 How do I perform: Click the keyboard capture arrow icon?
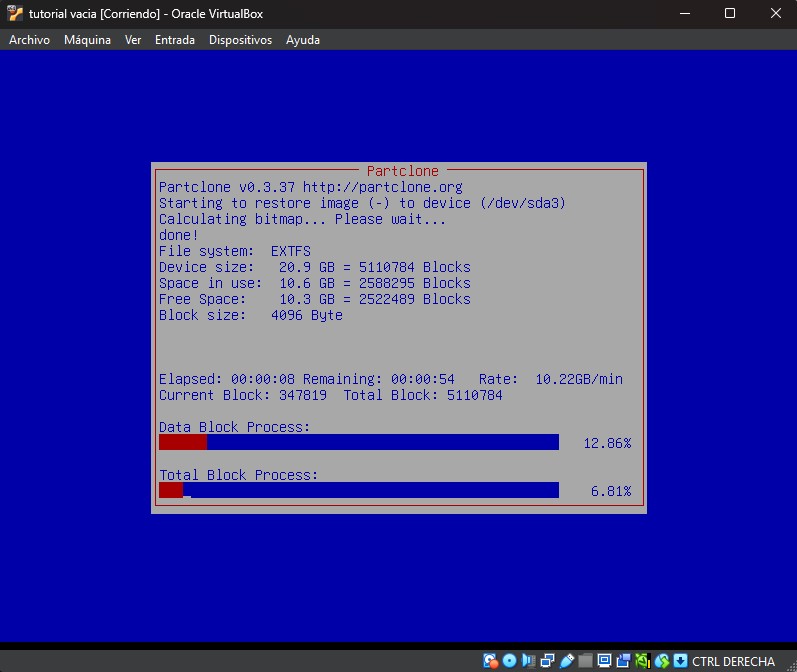tap(680, 661)
